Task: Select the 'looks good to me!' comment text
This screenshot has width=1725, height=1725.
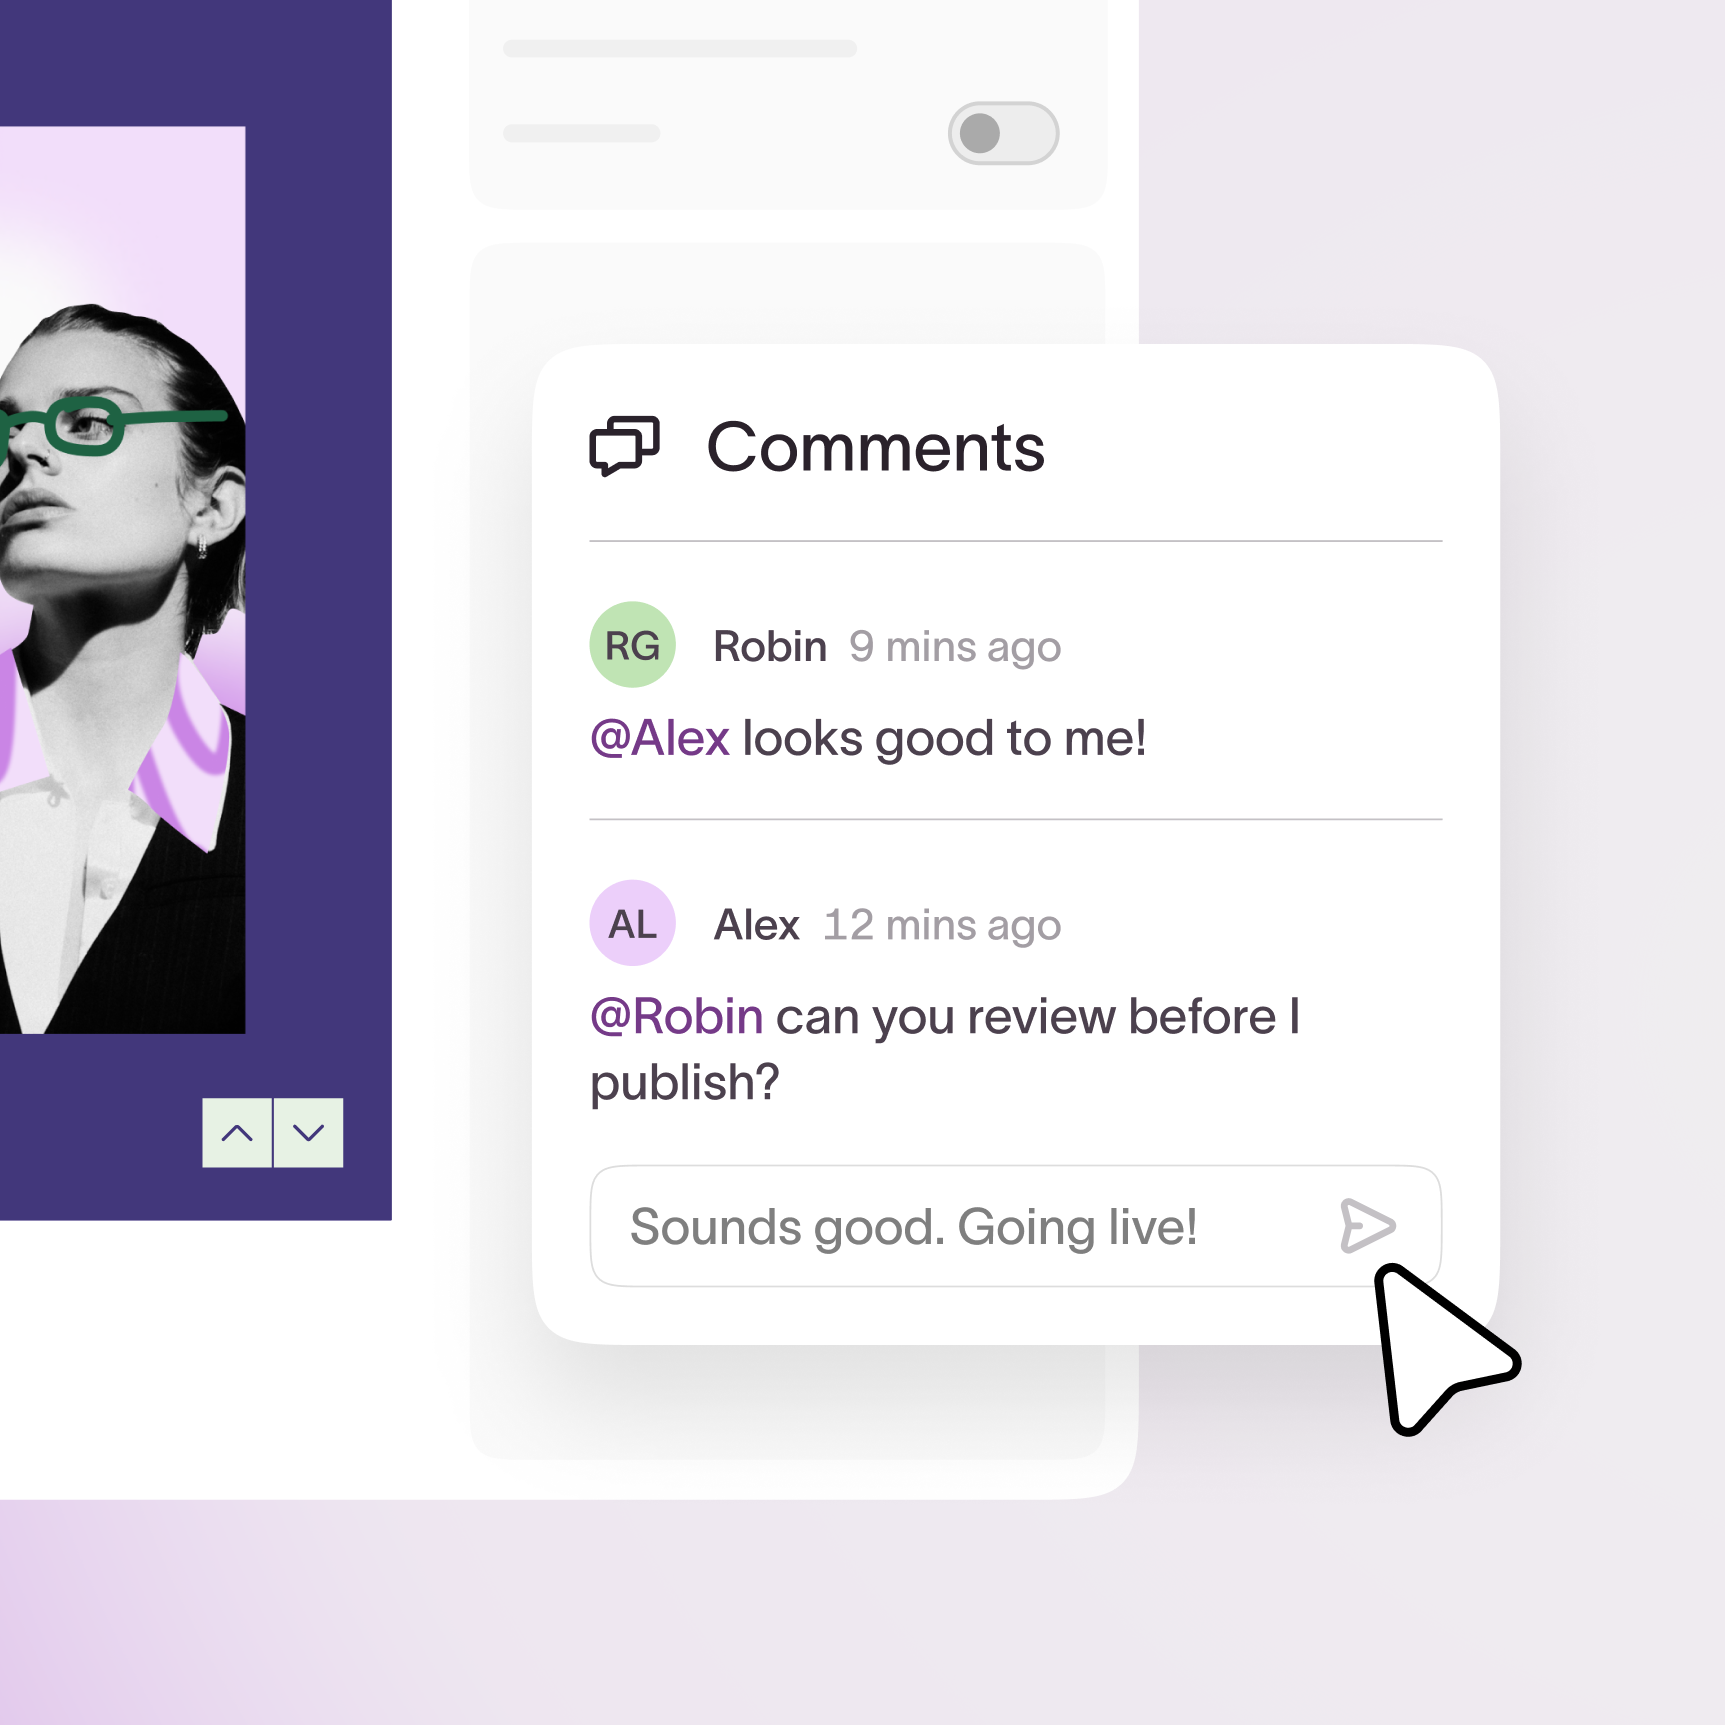Action: [x=944, y=739]
